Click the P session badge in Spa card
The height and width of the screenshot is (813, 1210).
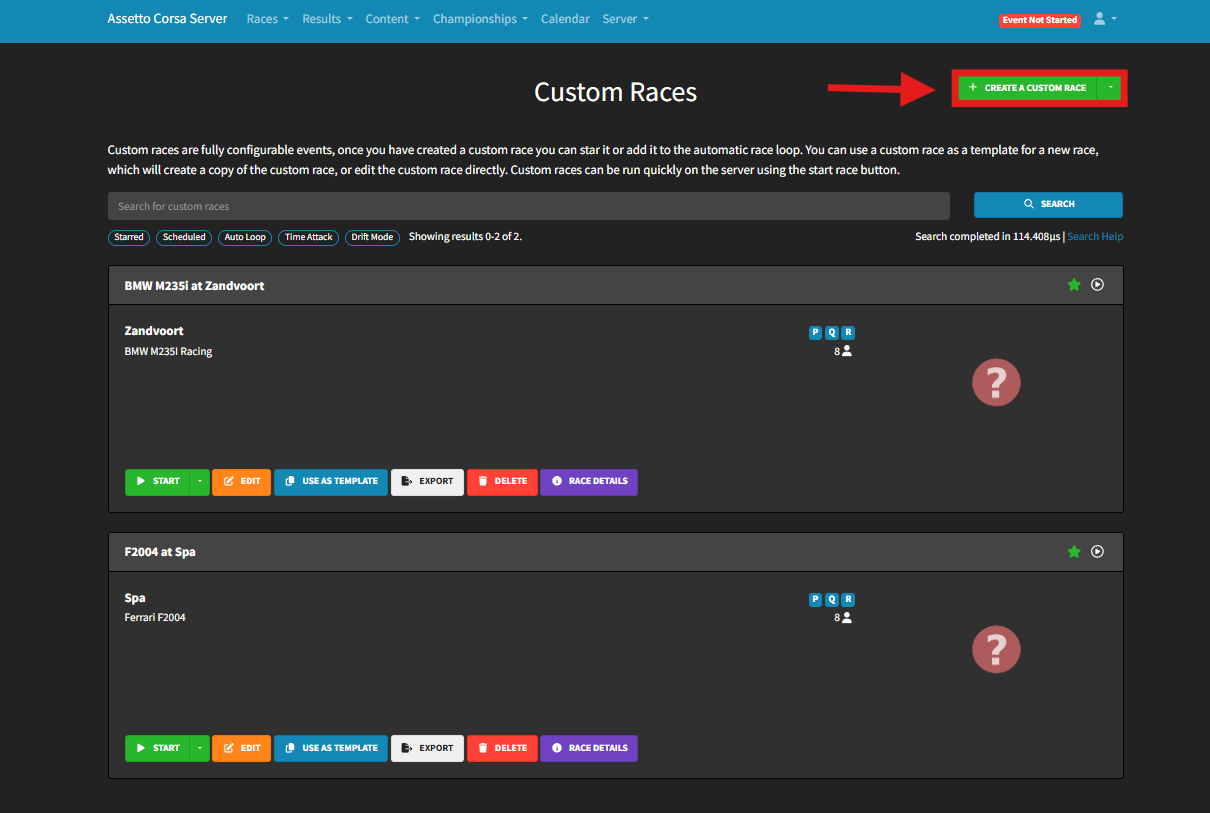tap(815, 600)
